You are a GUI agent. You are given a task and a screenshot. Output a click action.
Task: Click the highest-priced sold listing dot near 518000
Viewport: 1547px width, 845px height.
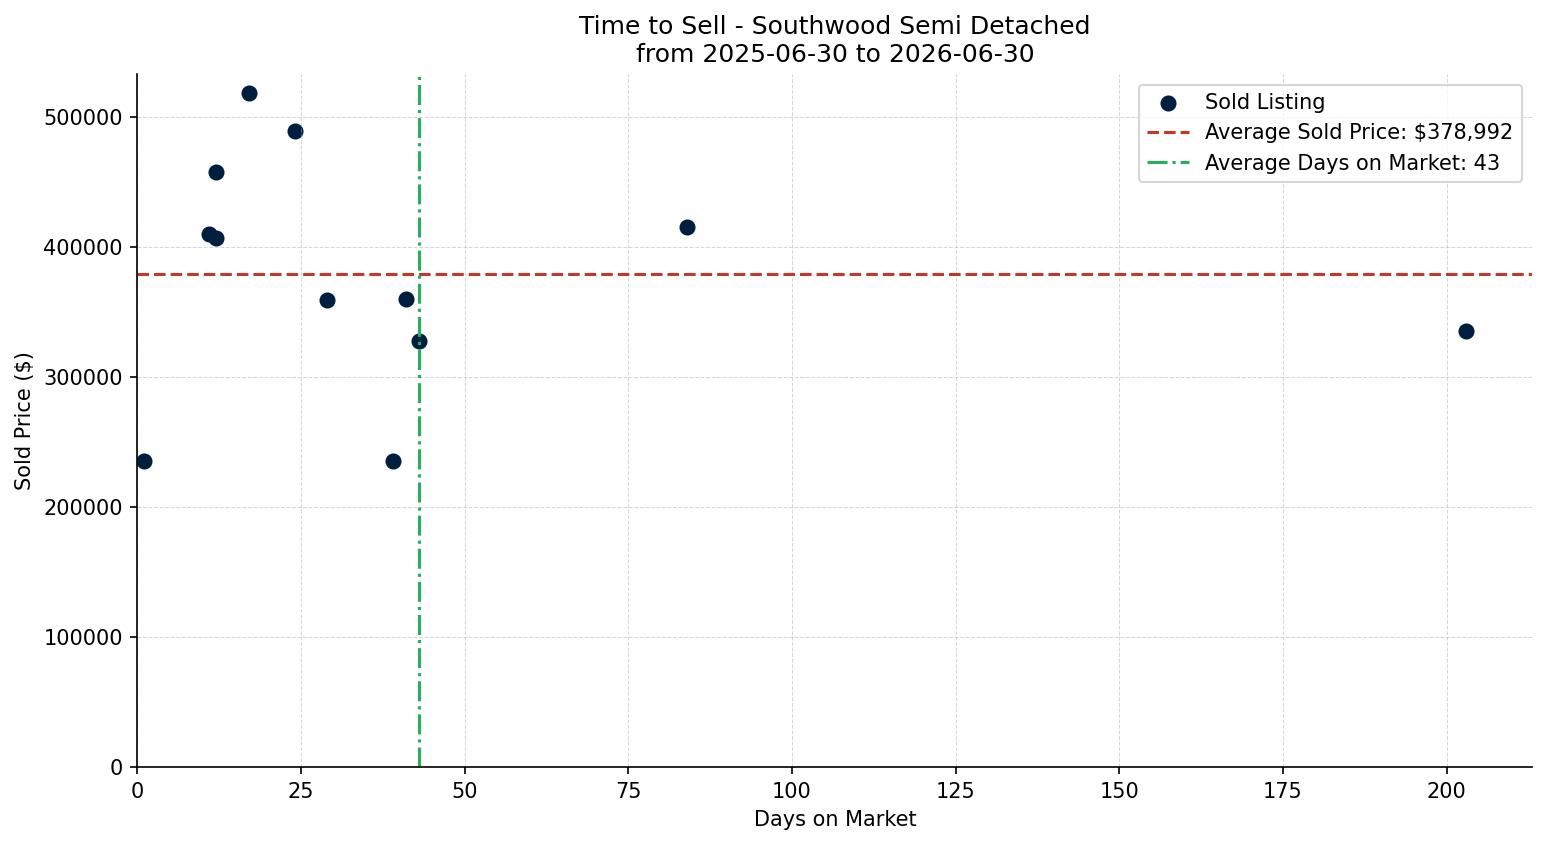tap(249, 93)
